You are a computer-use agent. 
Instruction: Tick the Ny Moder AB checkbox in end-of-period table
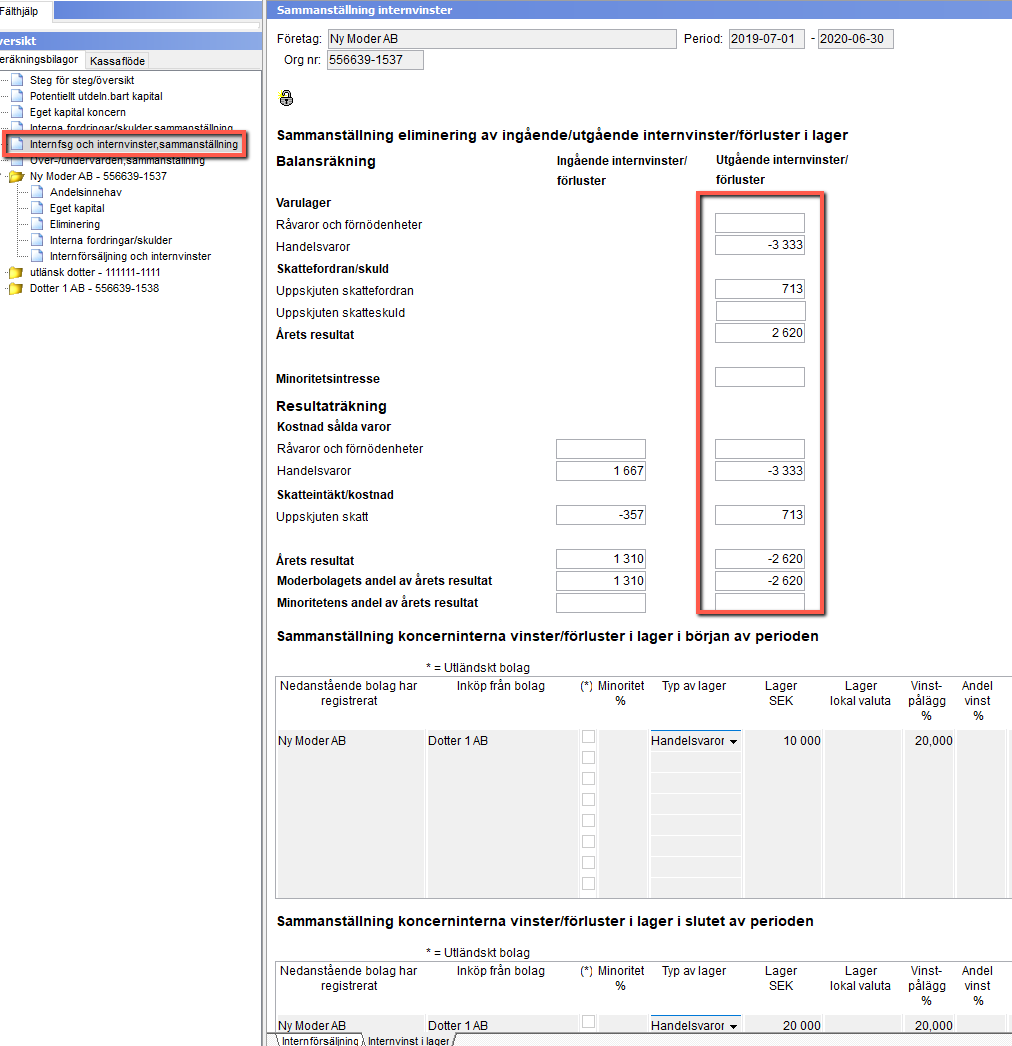point(588,1021)
